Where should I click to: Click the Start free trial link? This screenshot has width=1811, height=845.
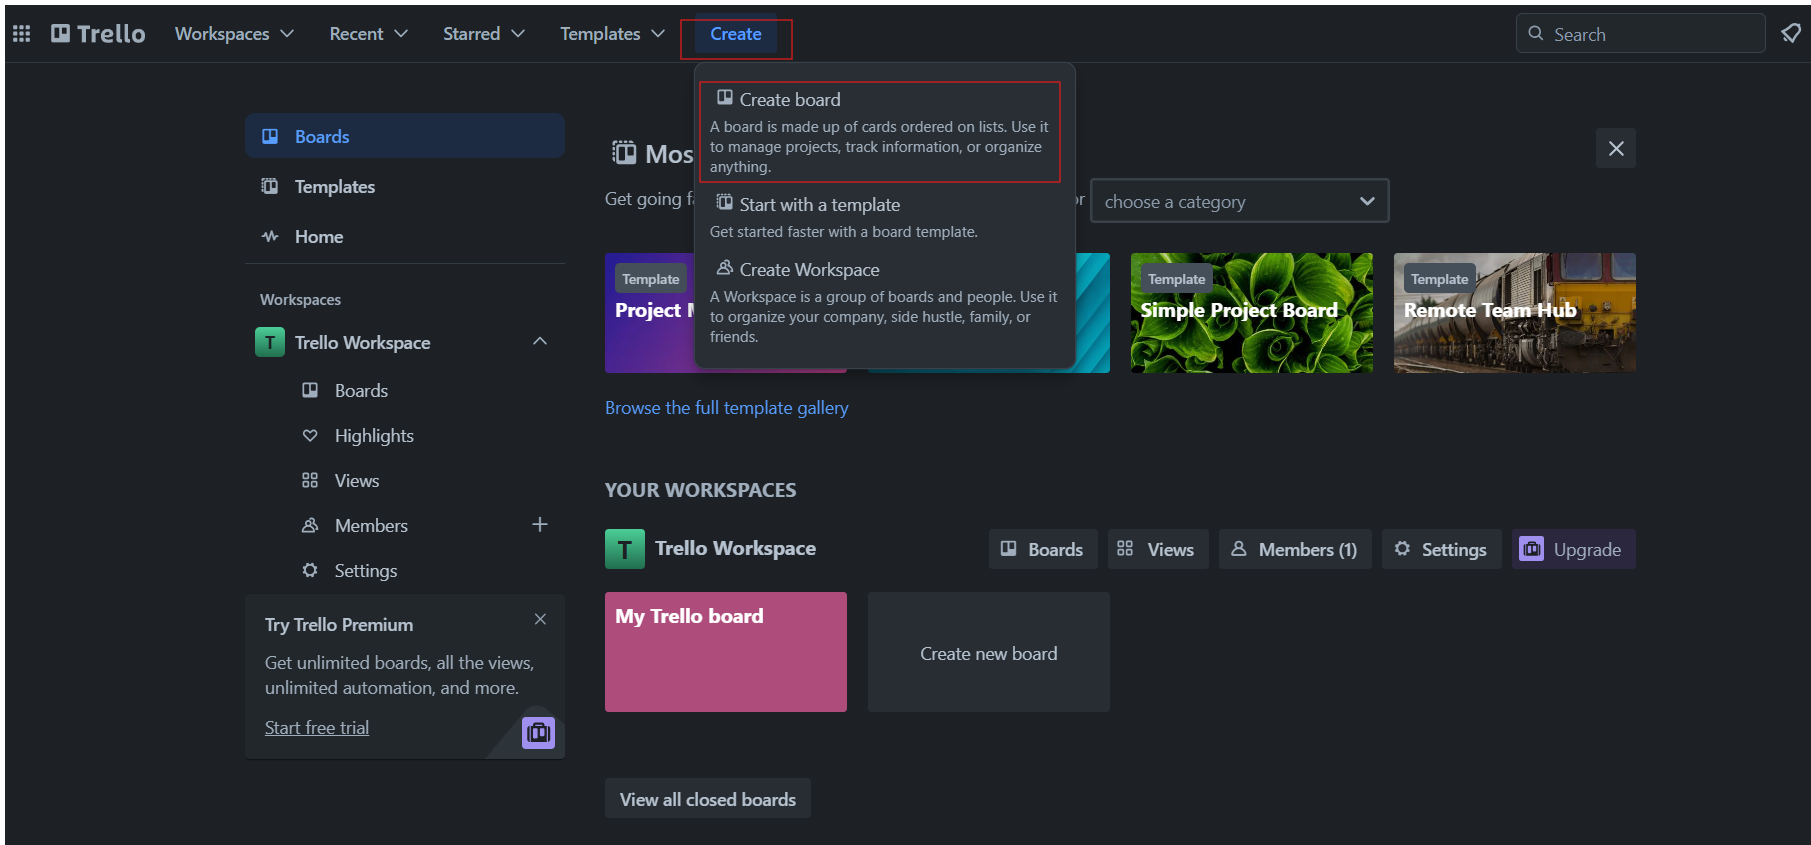point(317,728)
